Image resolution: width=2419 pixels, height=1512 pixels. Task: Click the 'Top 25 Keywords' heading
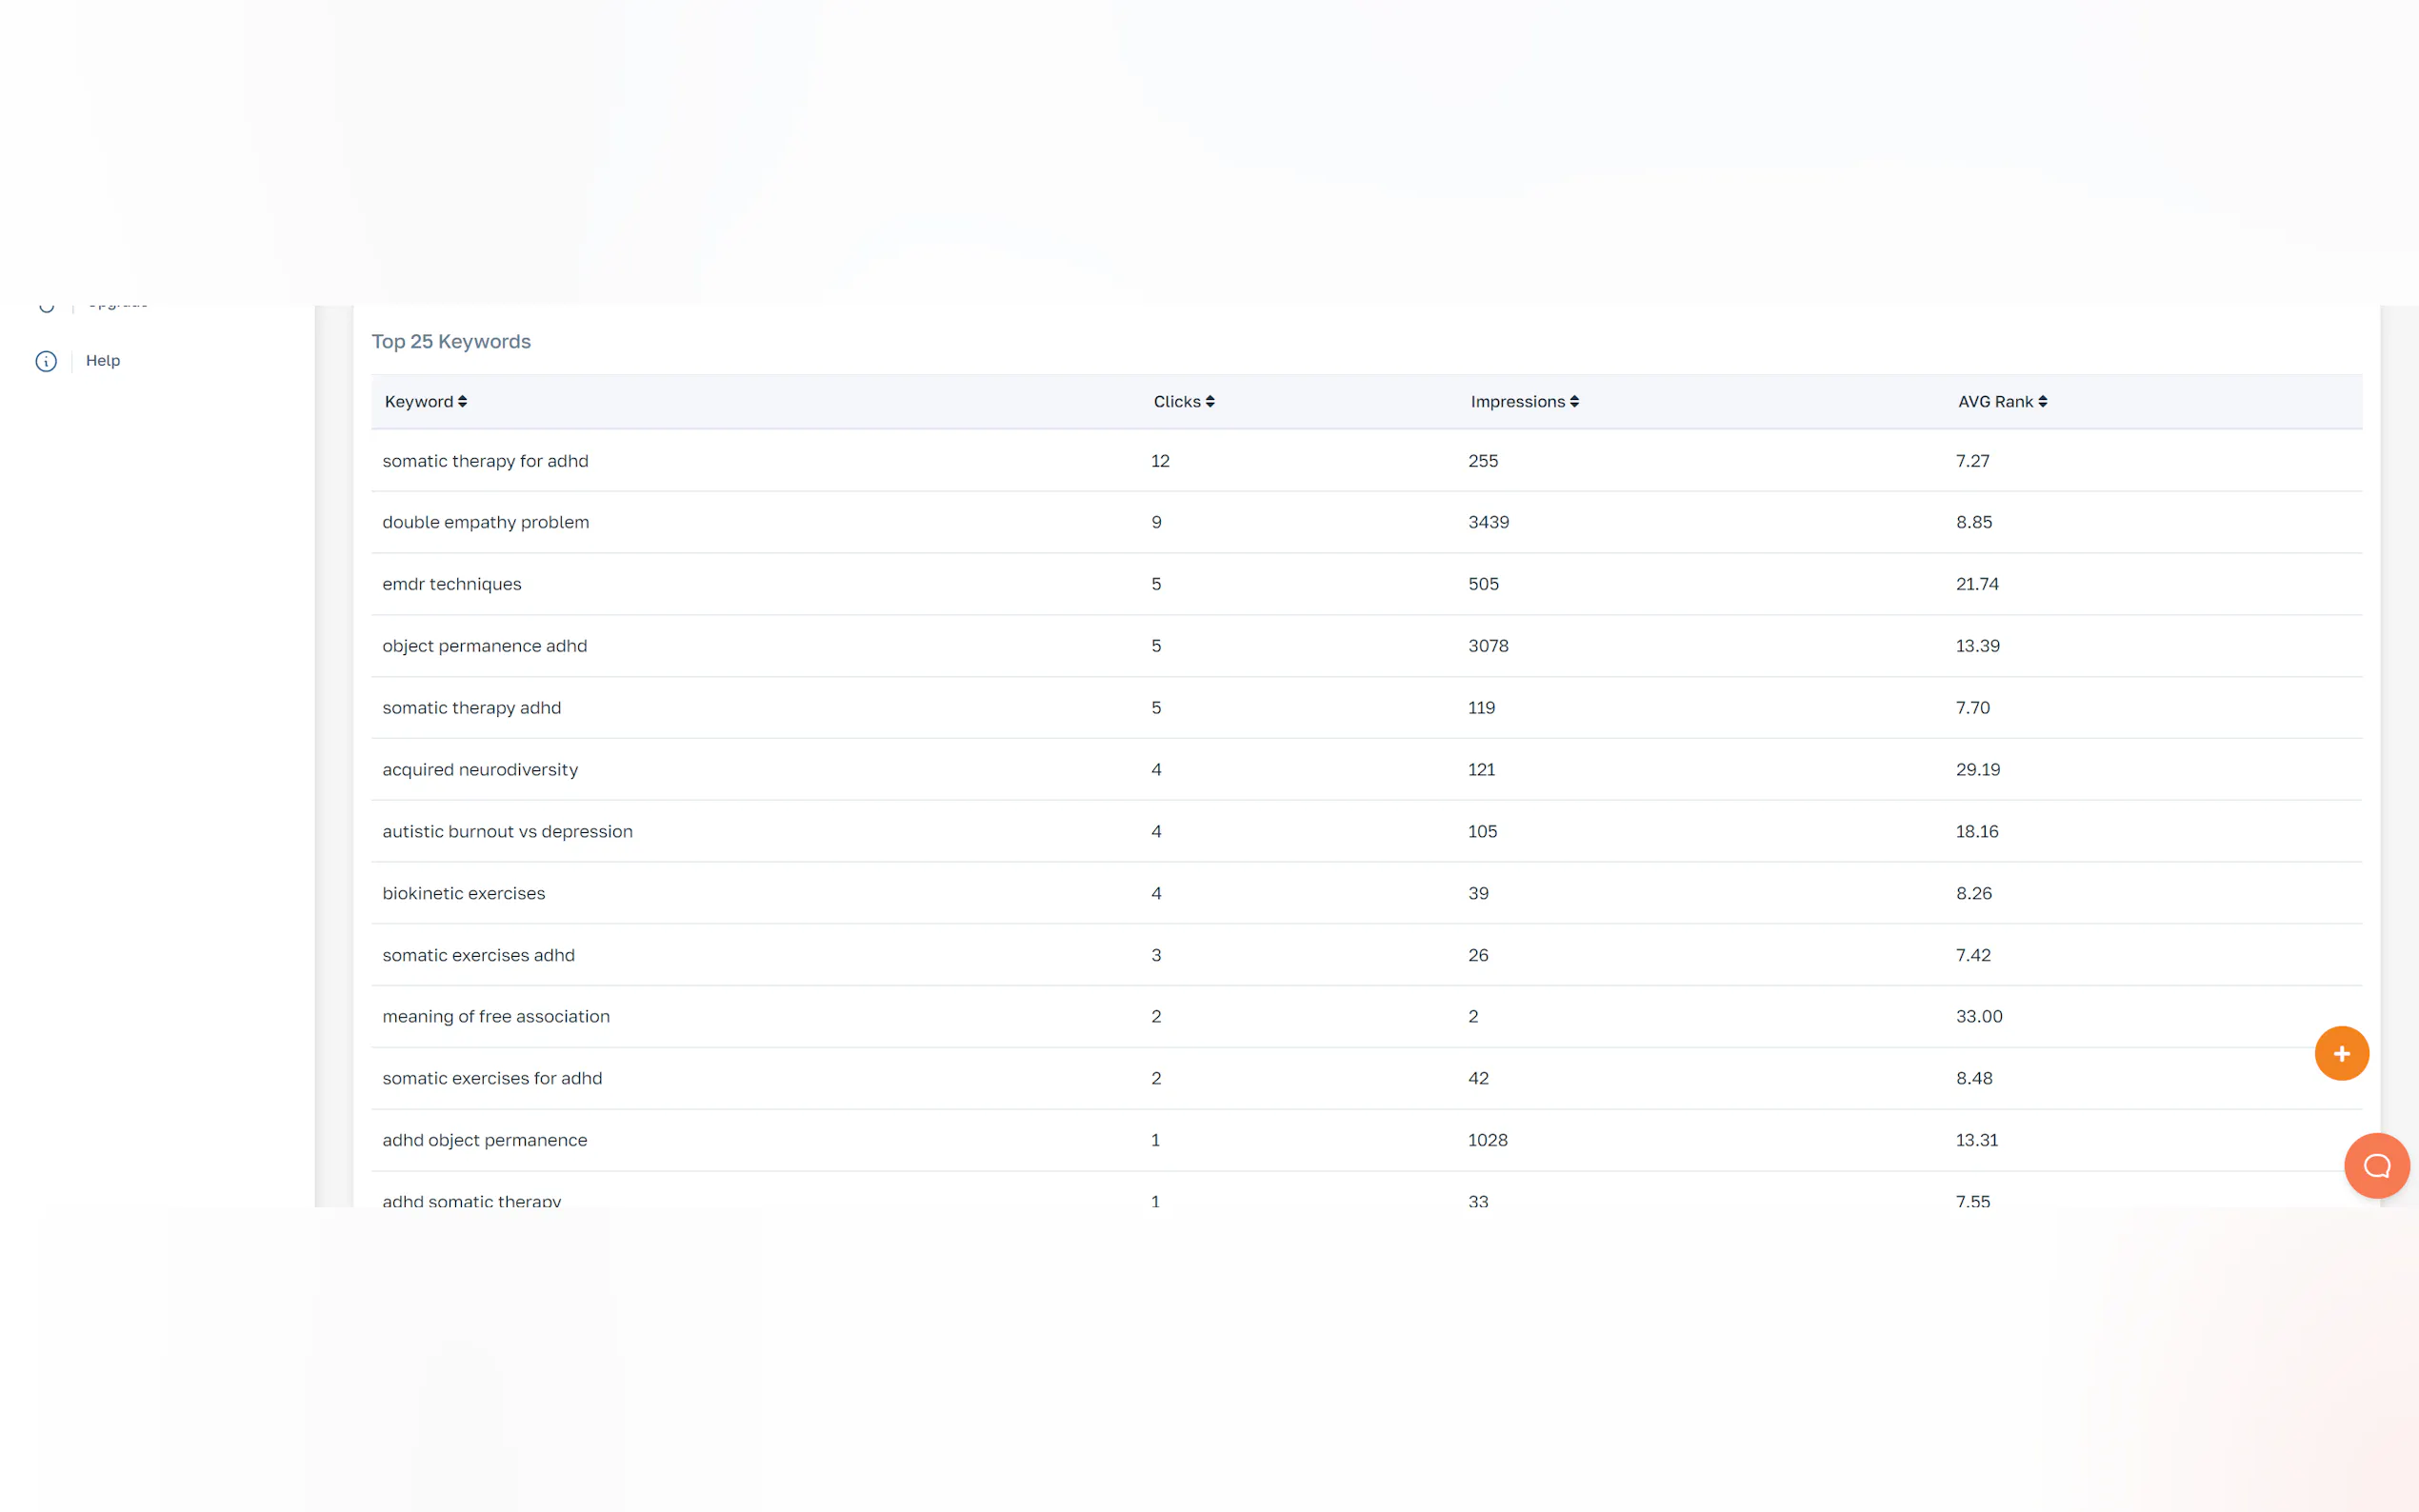coord(451,342)
